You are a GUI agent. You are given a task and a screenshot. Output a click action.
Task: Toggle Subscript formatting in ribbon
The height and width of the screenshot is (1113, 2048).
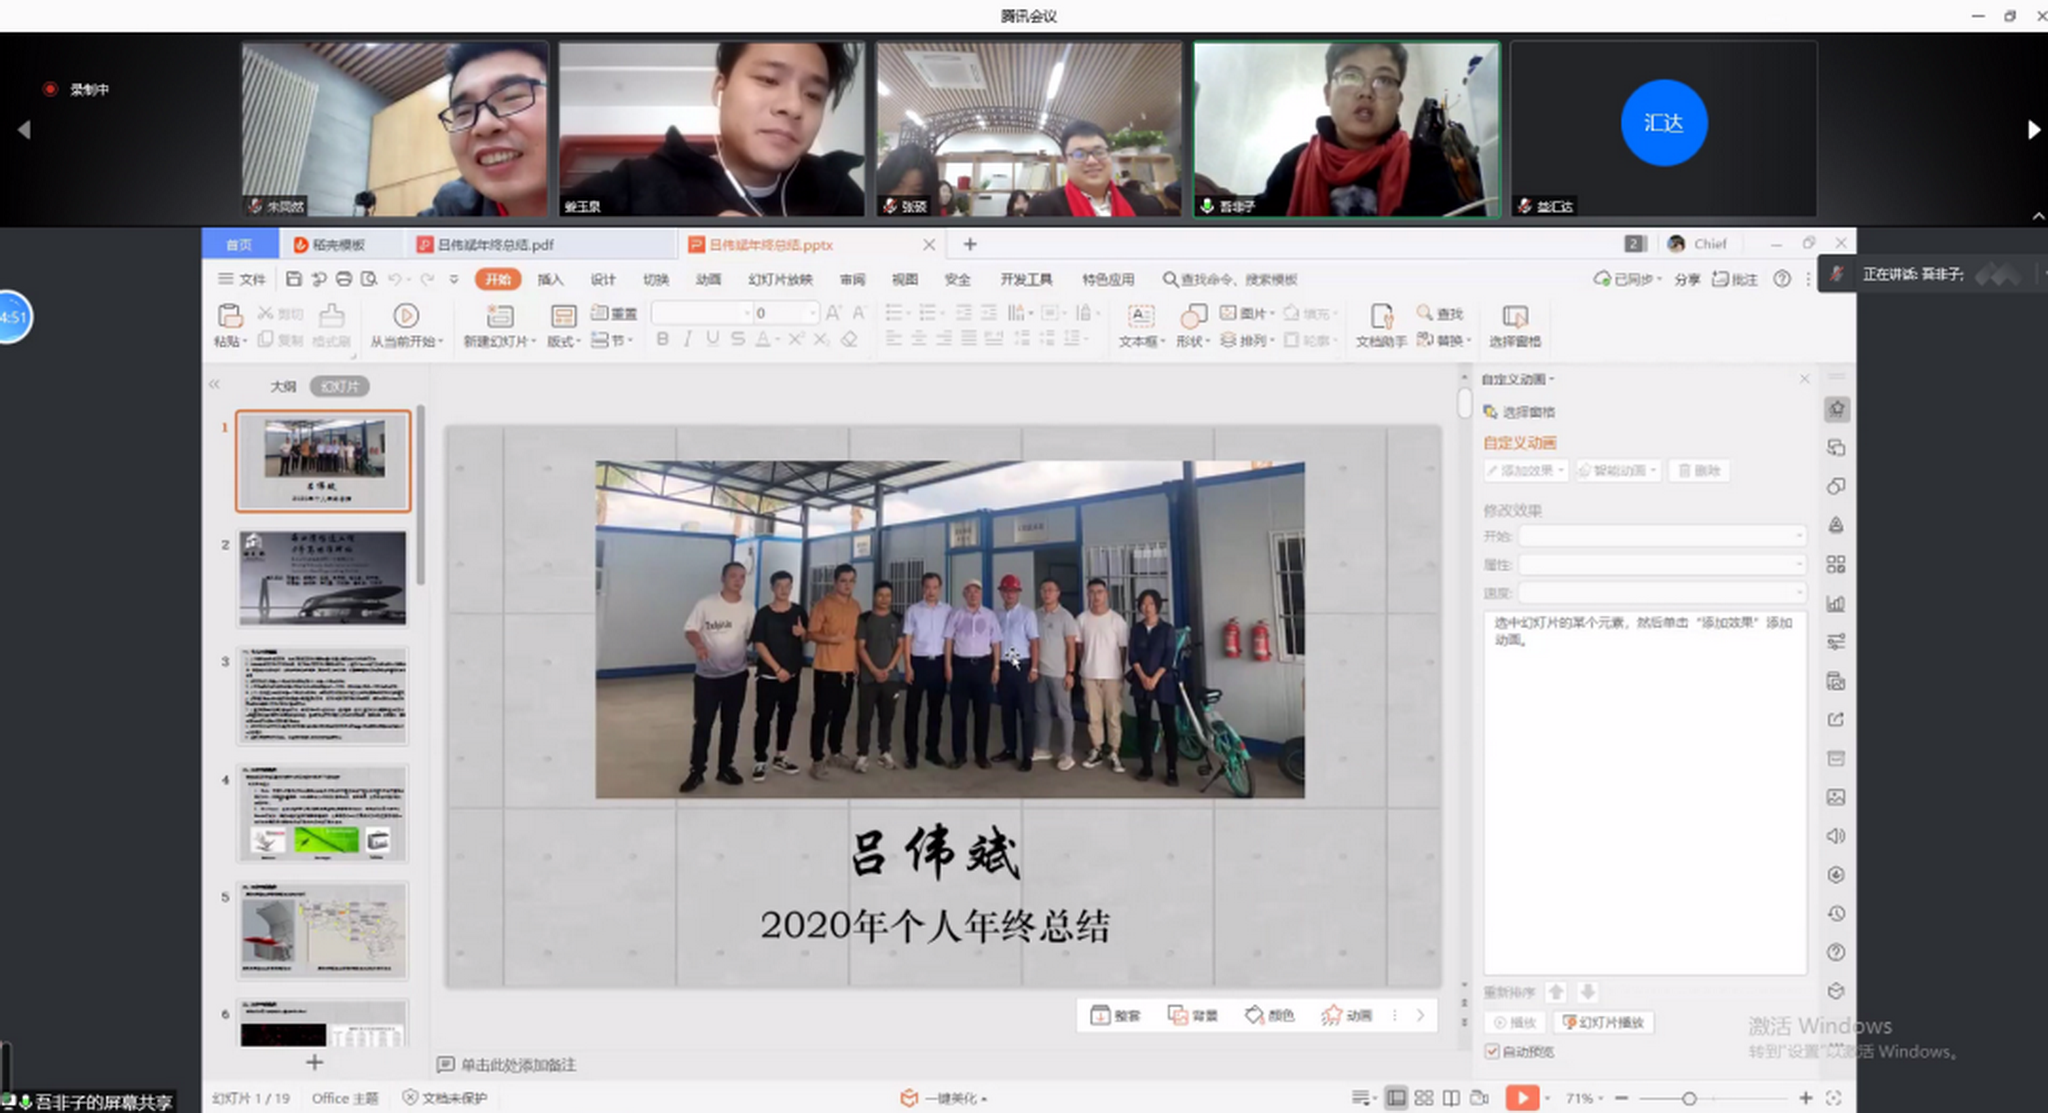821,340
